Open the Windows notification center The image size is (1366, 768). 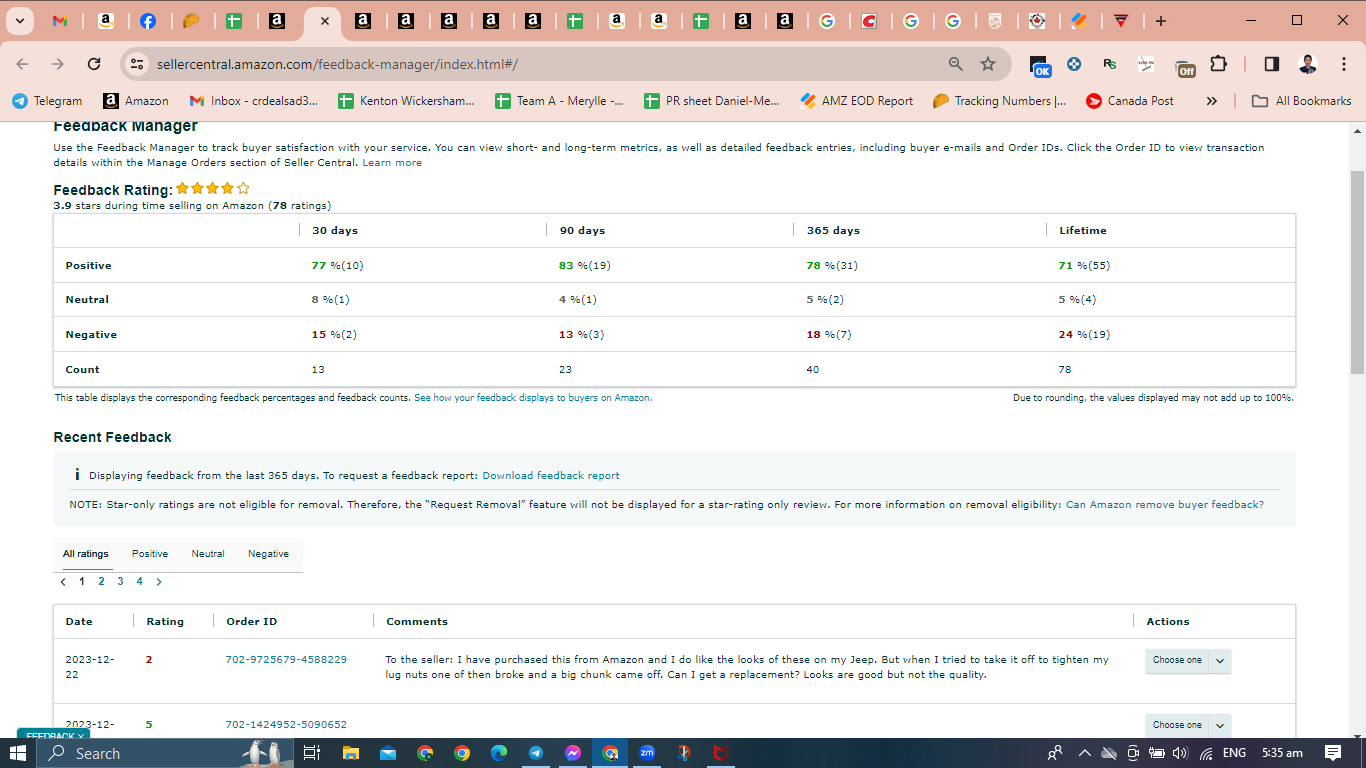[x=1333, y=753]
